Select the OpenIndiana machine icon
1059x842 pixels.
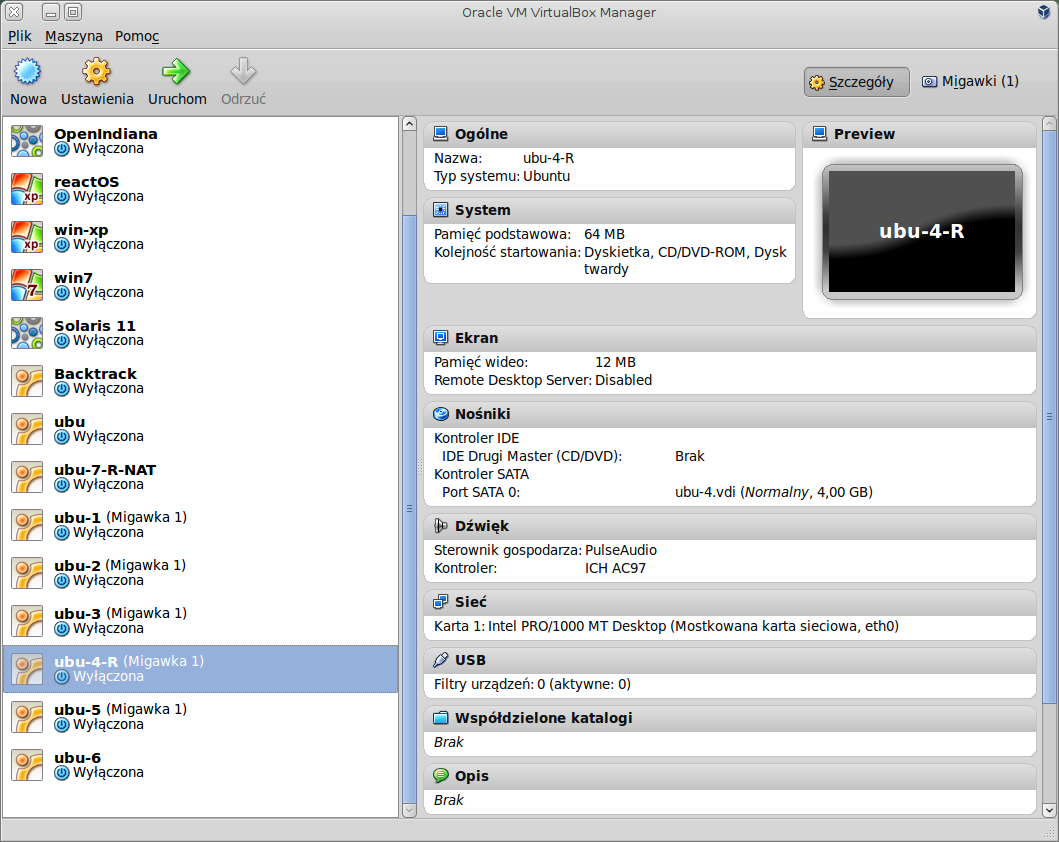coord(27,141)
